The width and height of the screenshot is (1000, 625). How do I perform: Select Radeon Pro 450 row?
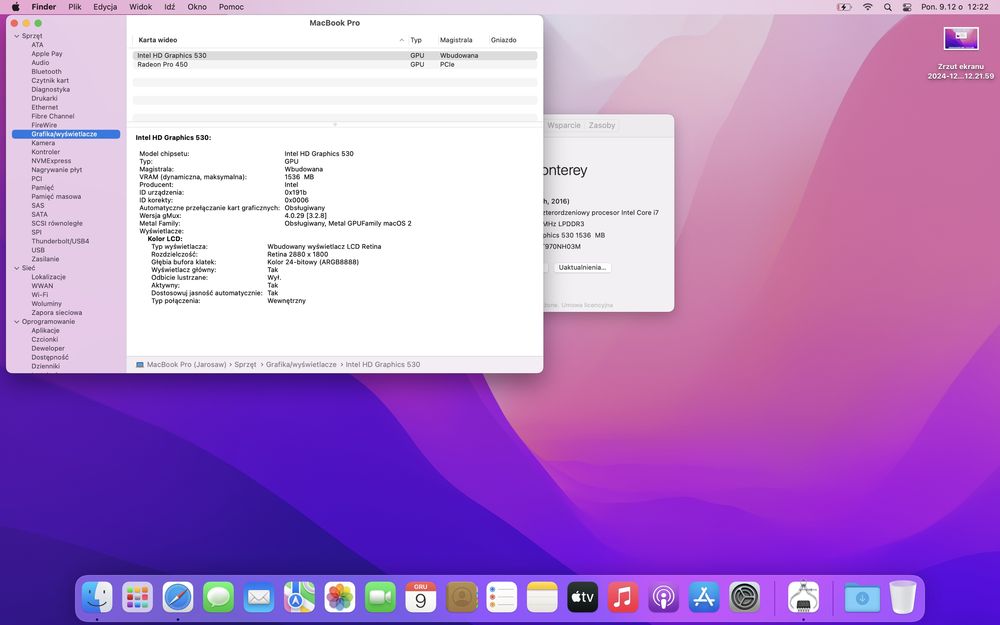pos(335,64)
